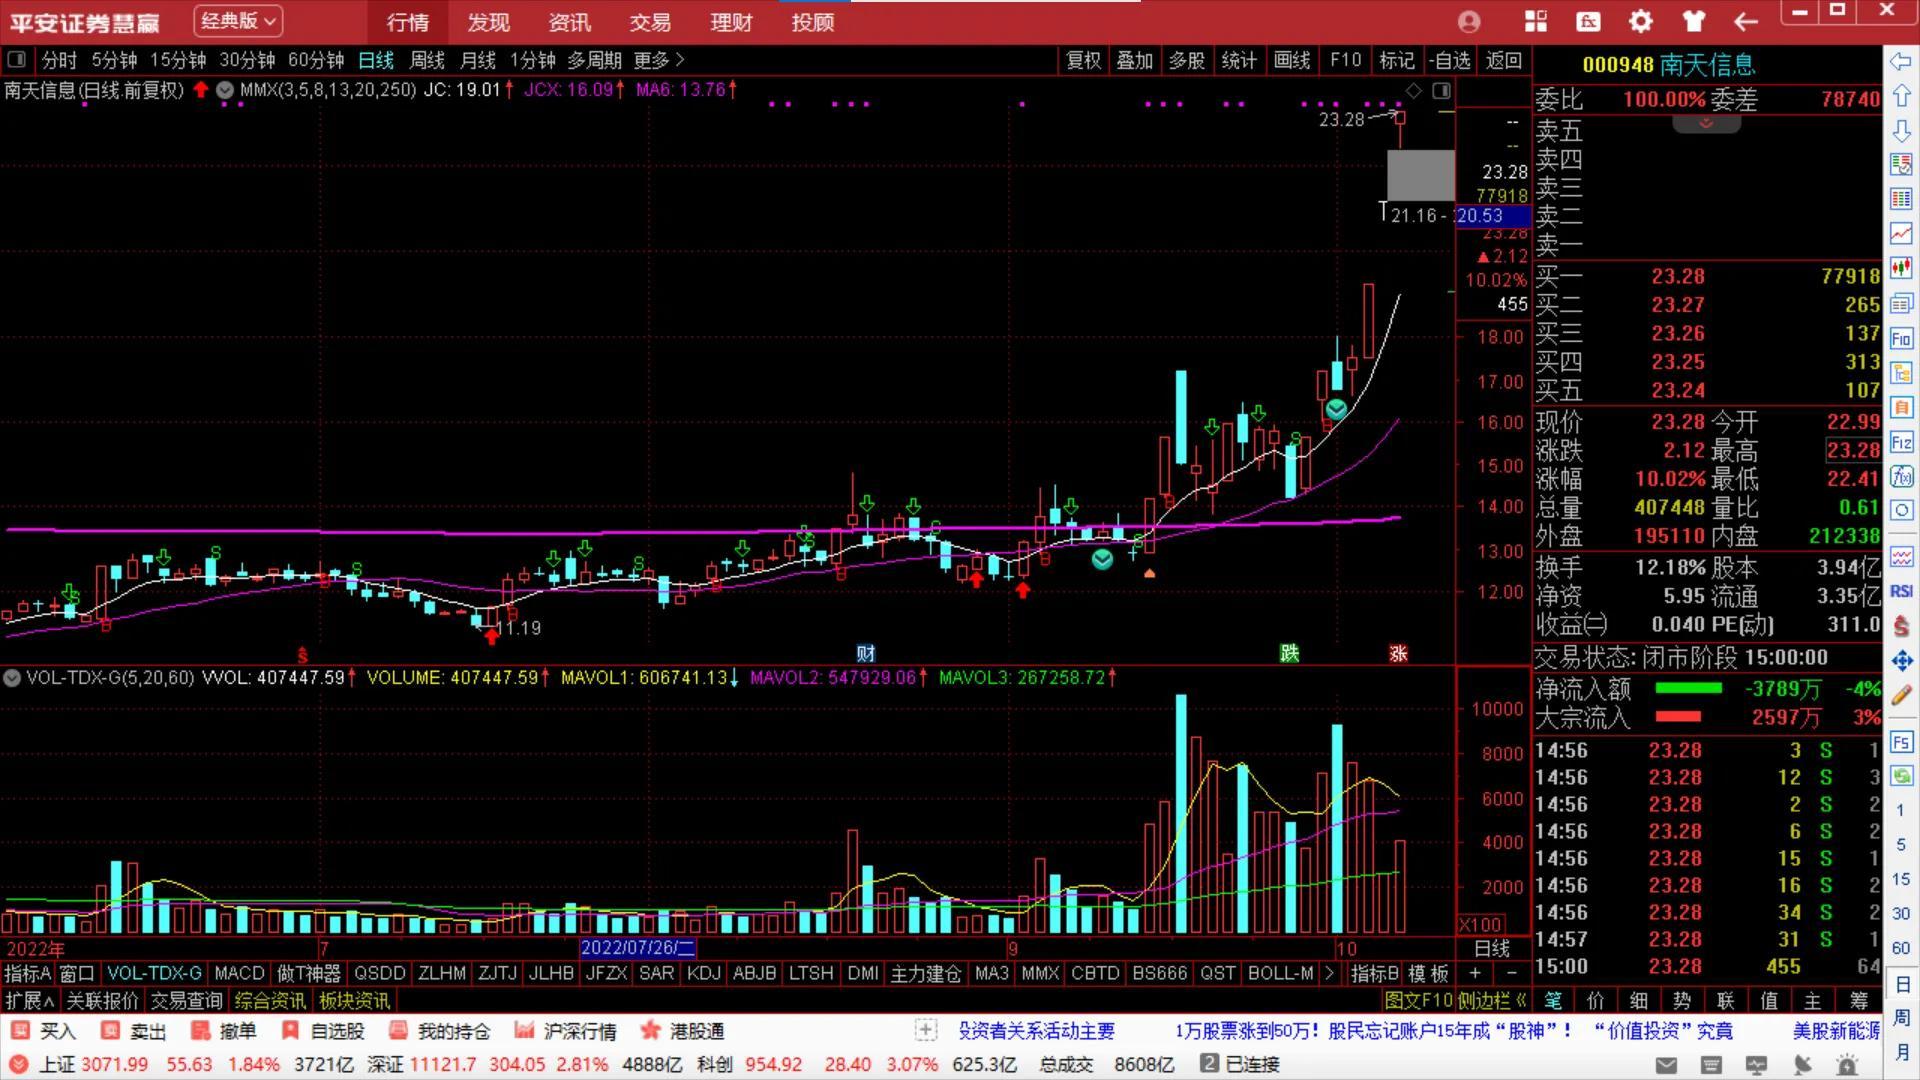Screen dimensions: 1920x1080
Task: Click the 投资者关系活动主要 news ticker
Action: [1036, 1031]
